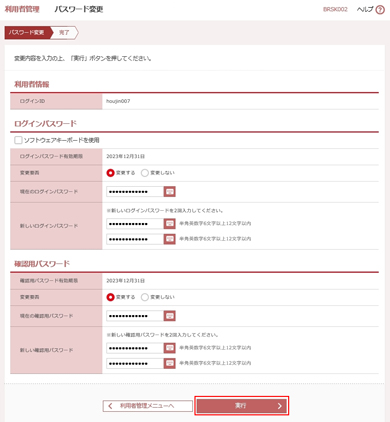Select 変更する for login password

coord(110,173)
